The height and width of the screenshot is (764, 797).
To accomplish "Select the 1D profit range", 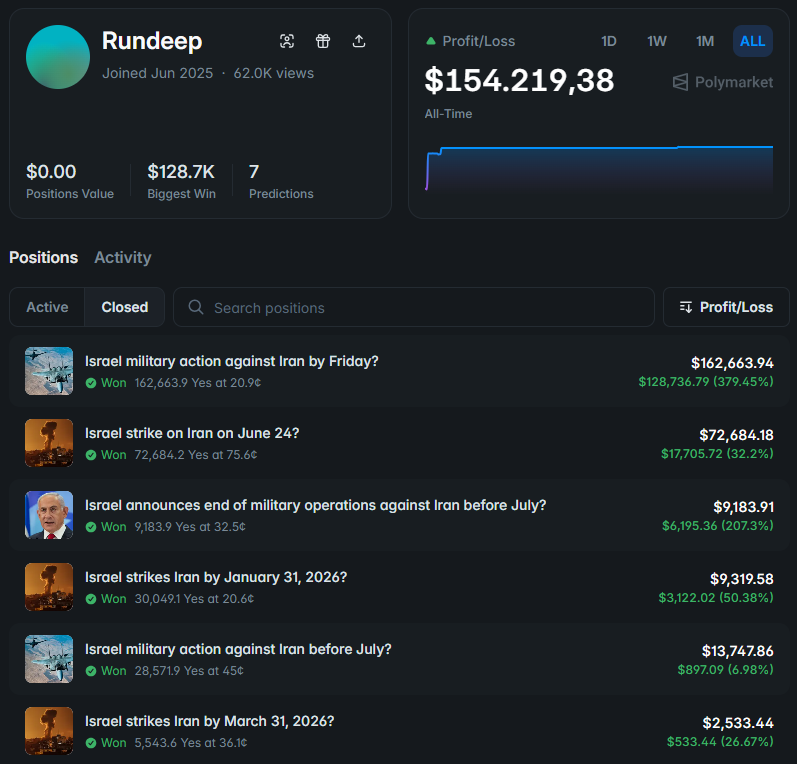I will [x=608, y=41].
